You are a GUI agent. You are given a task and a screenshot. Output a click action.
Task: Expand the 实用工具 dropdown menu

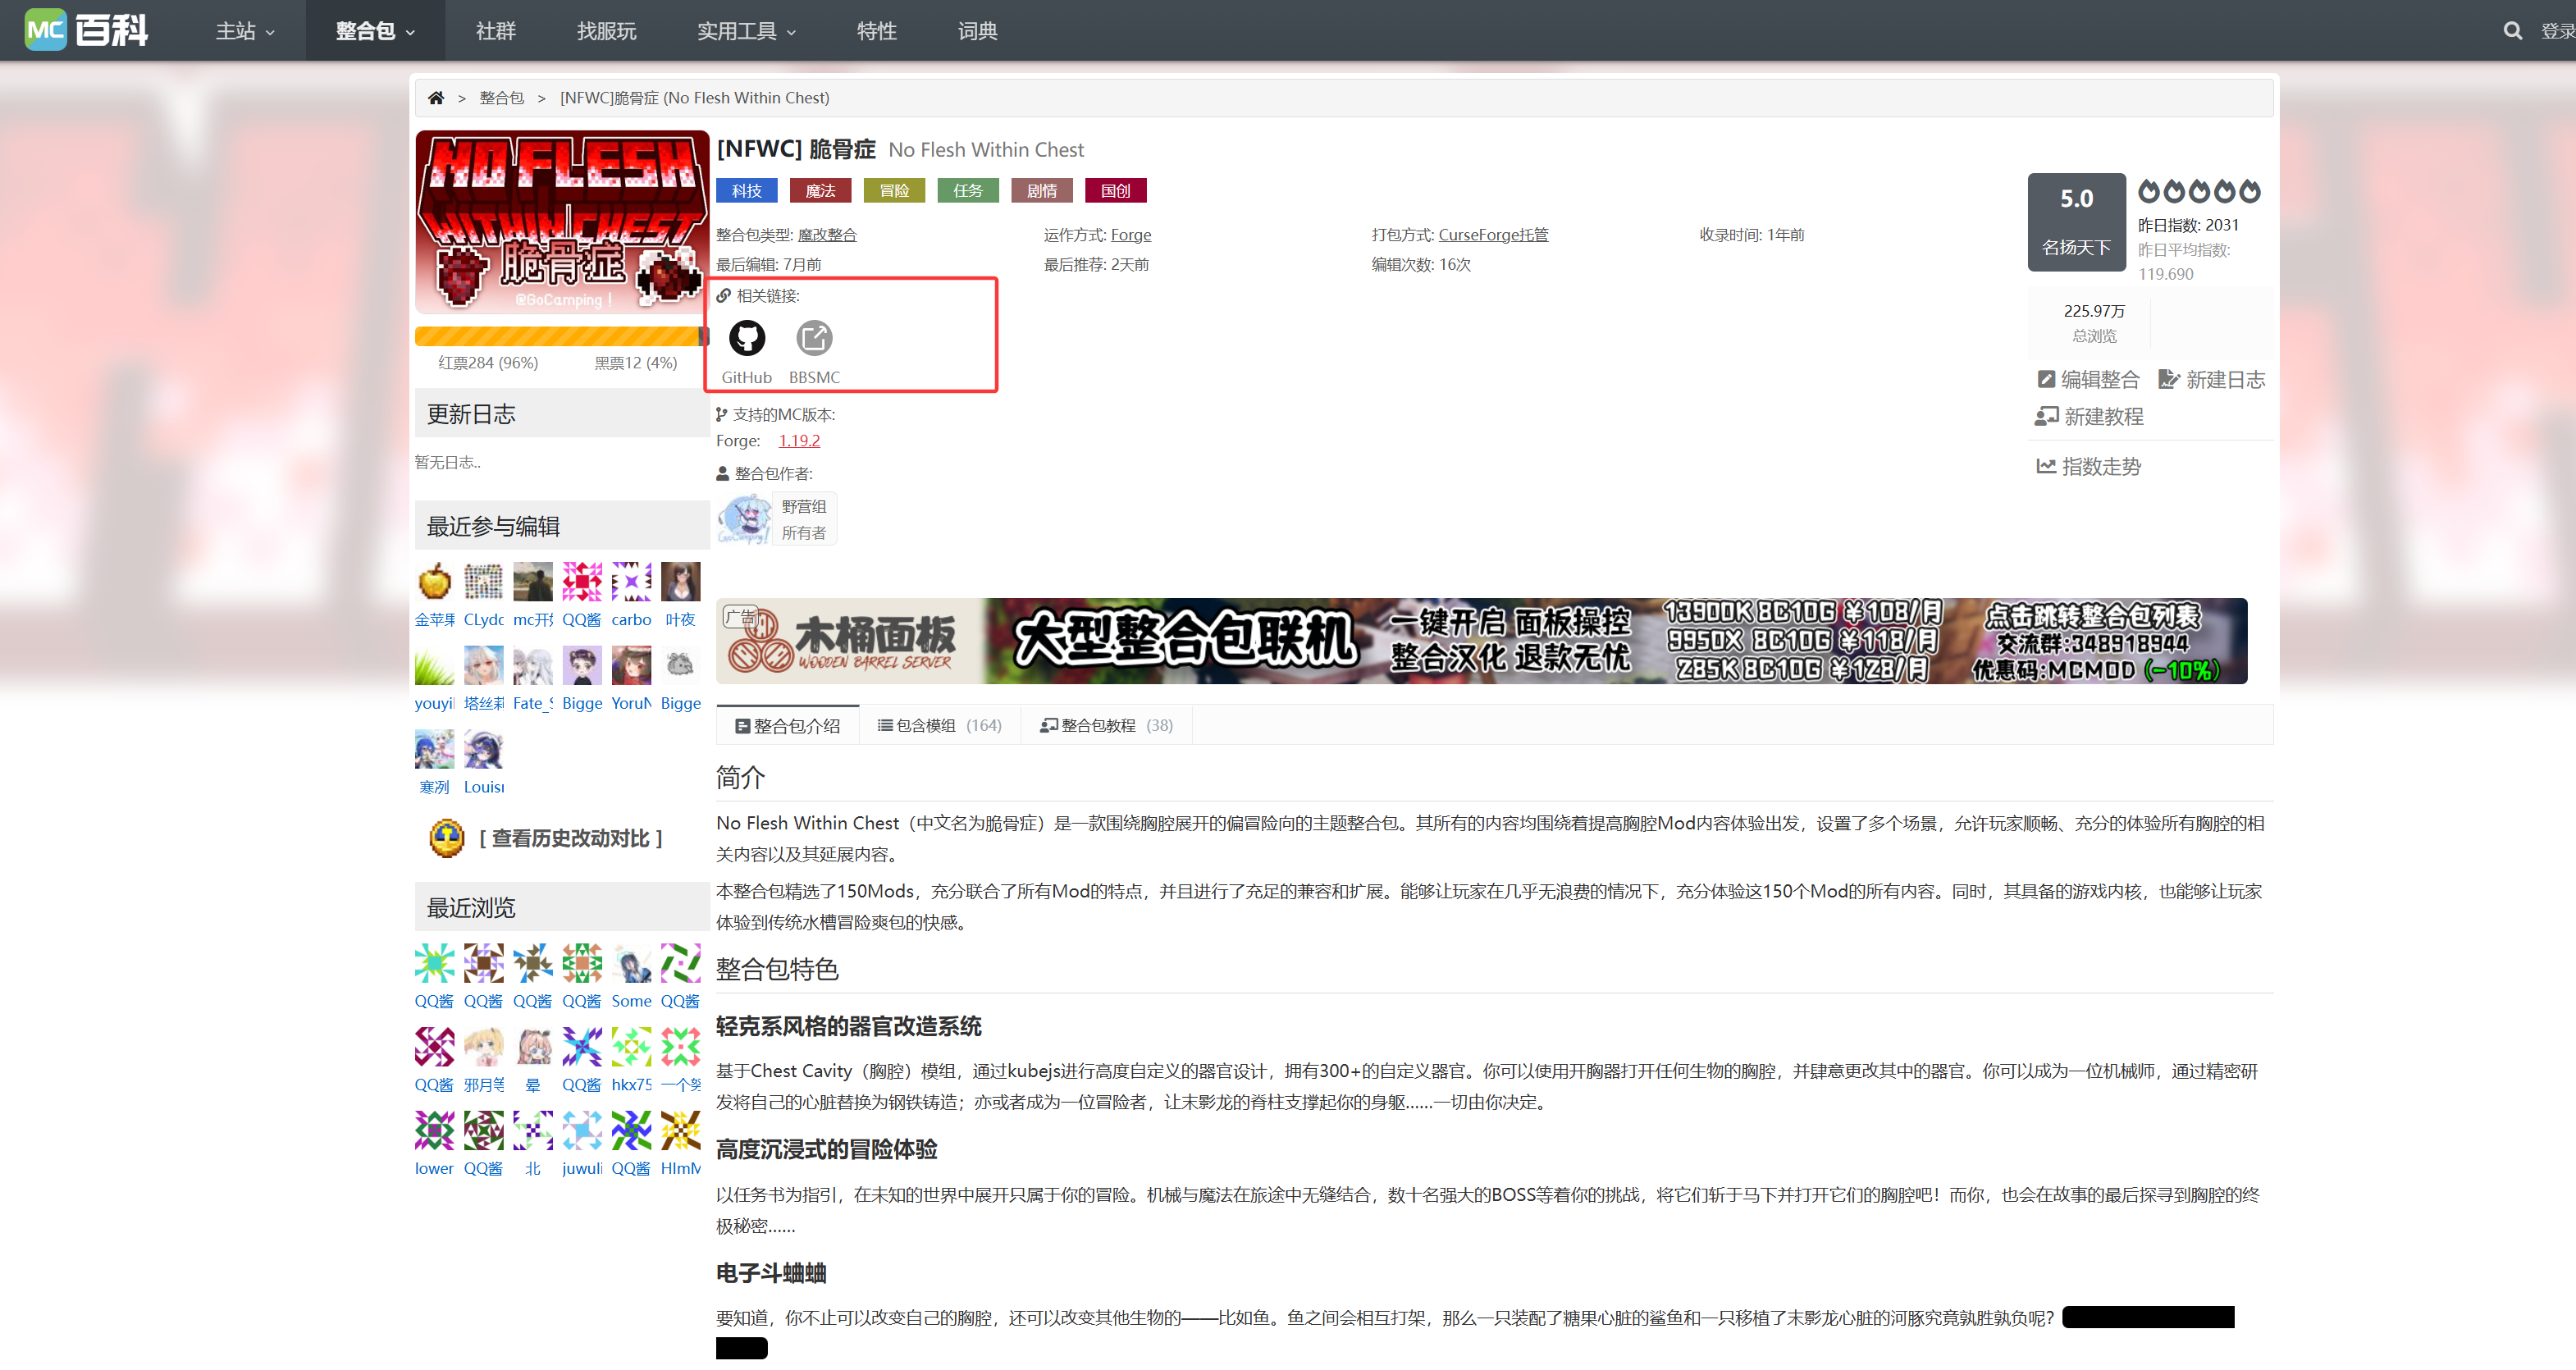746,31
